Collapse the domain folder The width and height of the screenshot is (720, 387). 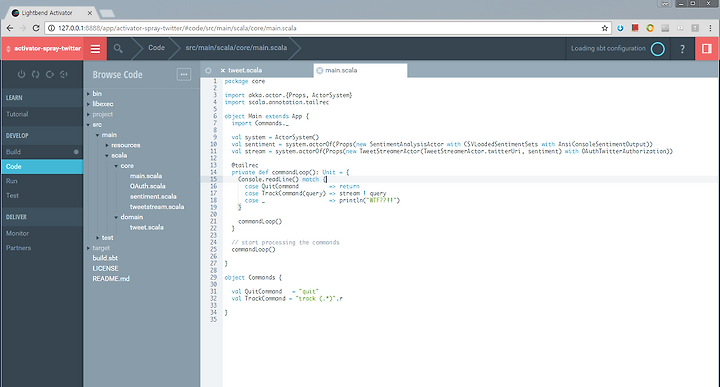coord(116,217)
